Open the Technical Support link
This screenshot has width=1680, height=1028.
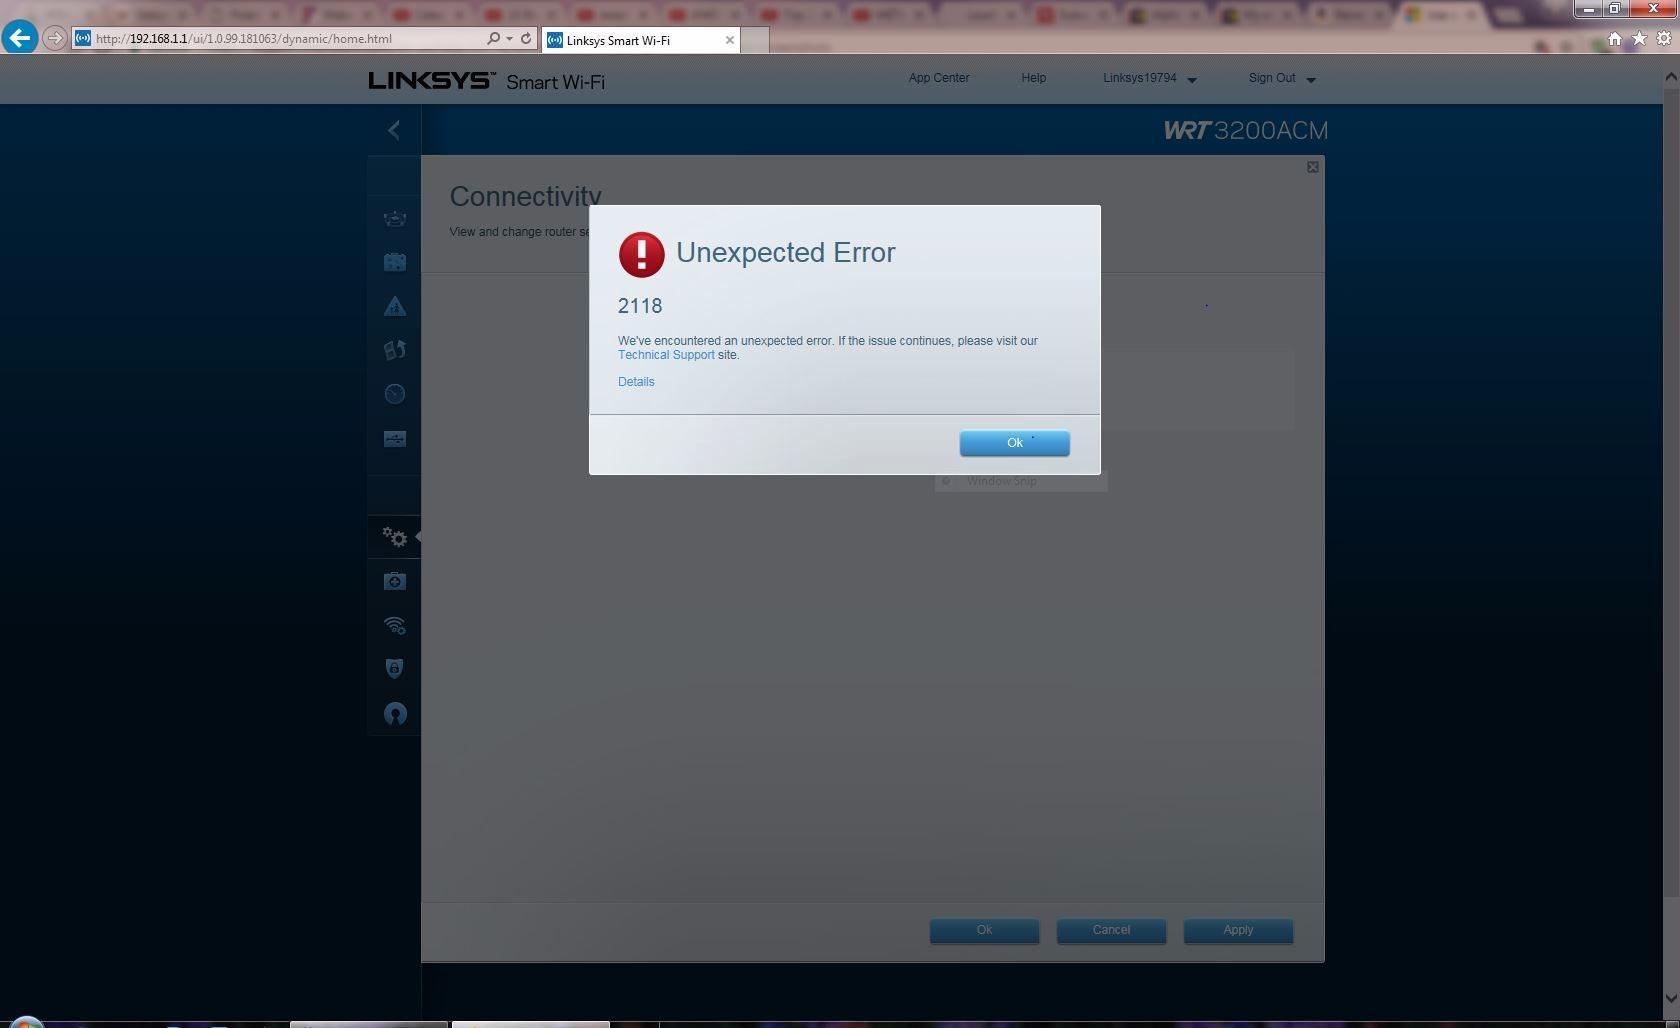point(665,355)
